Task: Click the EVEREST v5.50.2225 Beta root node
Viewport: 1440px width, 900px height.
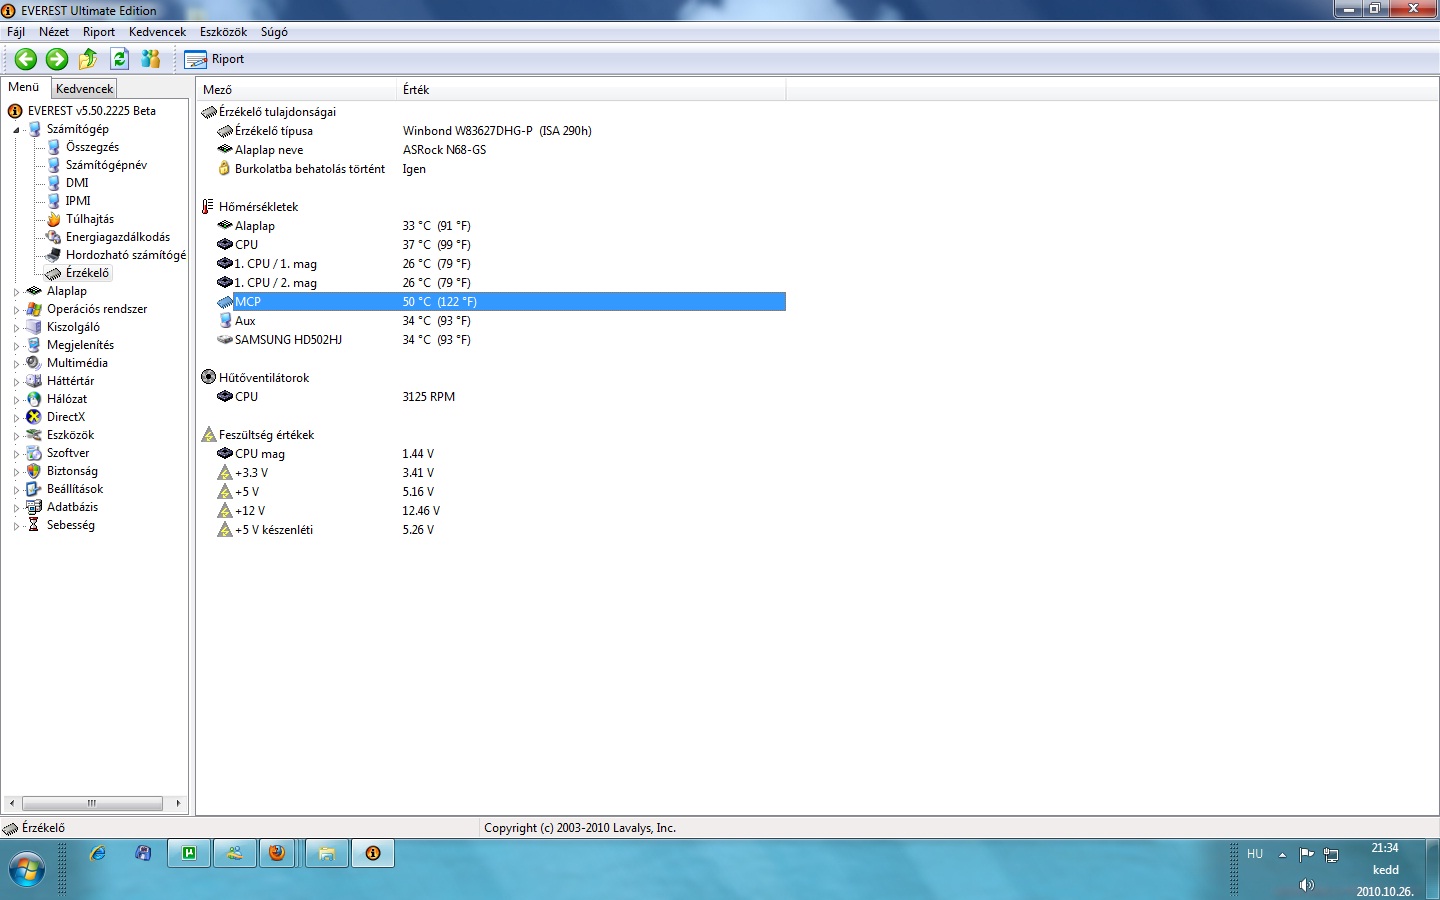Action: point(92,111)
